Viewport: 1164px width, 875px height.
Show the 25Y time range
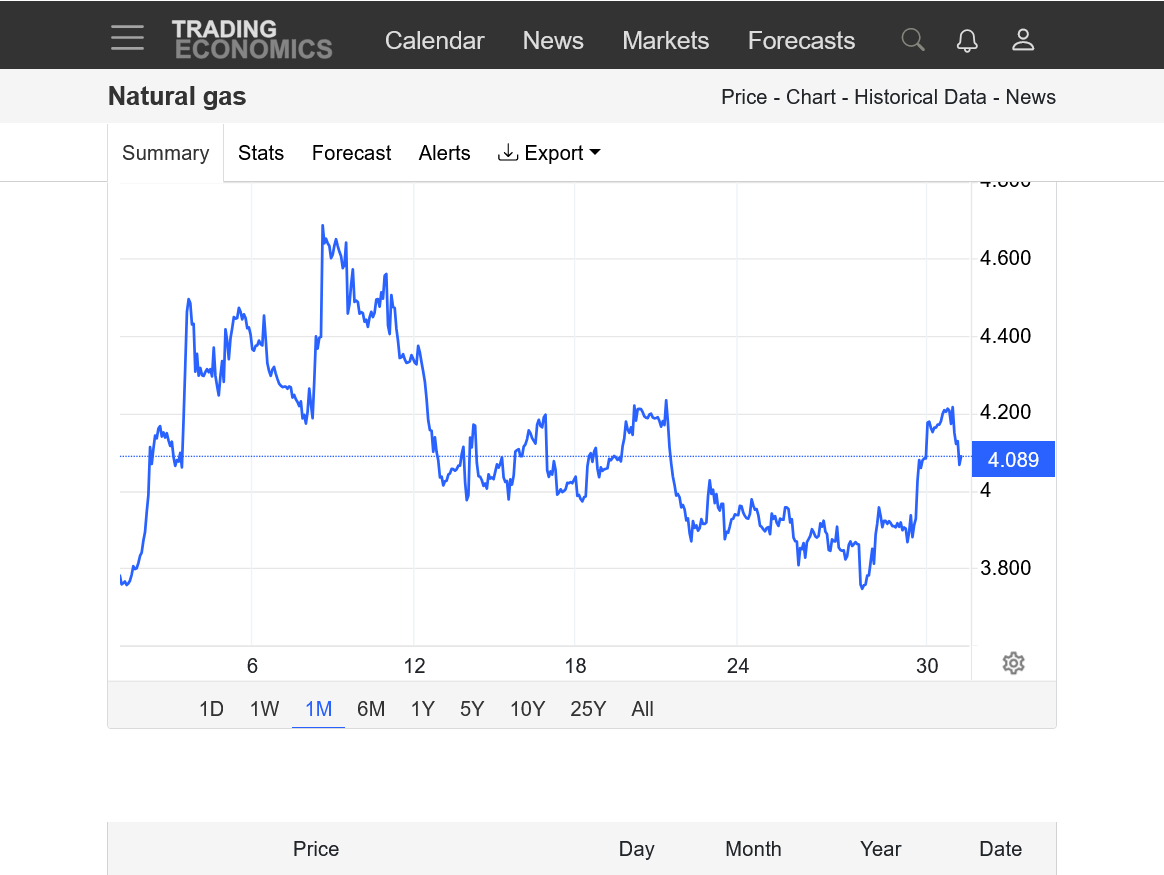[x=588, y=709]
